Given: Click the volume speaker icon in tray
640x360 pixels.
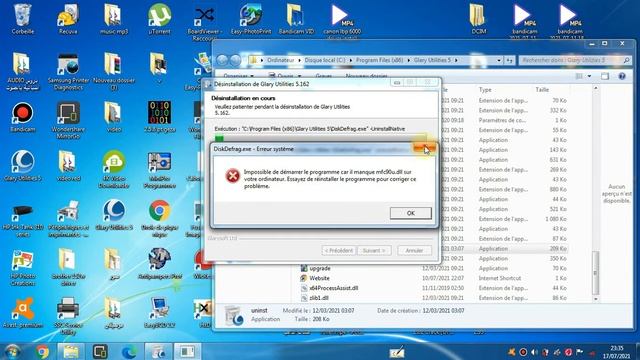Looking at the screenshot, I should click(534, 352).
